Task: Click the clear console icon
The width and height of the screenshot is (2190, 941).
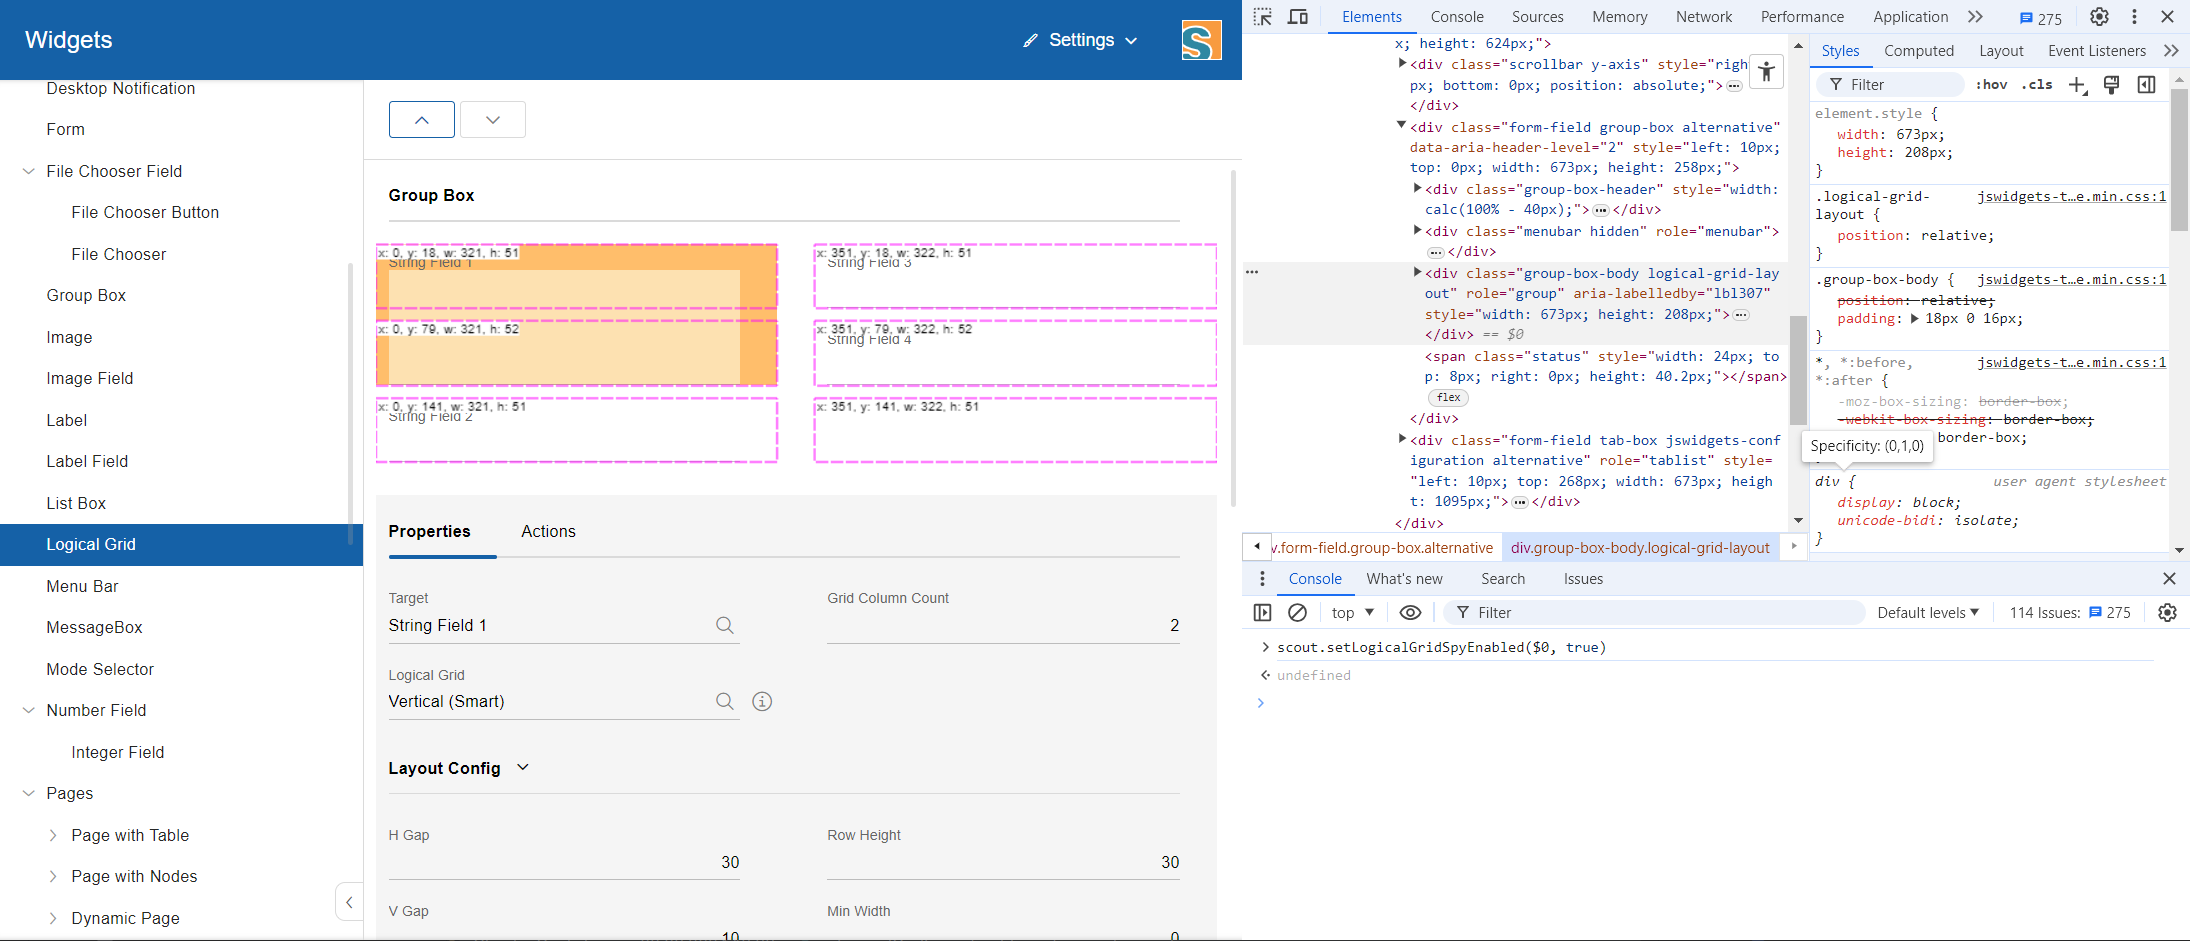Action: tap(1297, 613)
